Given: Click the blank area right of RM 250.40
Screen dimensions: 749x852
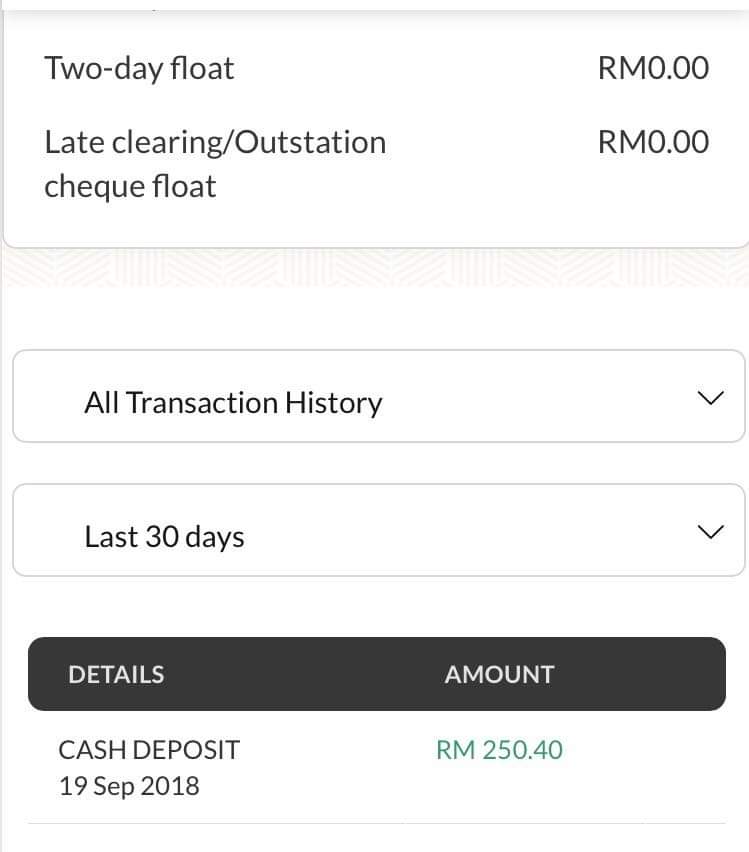Looking at the screenshot, I should point(650,750).
